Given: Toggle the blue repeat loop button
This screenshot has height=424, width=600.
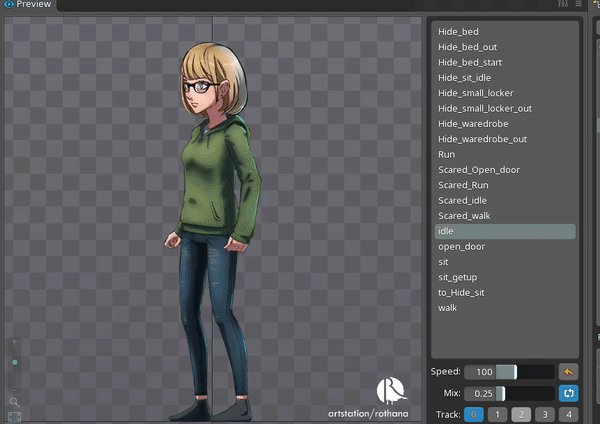Looking at the screenshot, I should pos(568,393).
